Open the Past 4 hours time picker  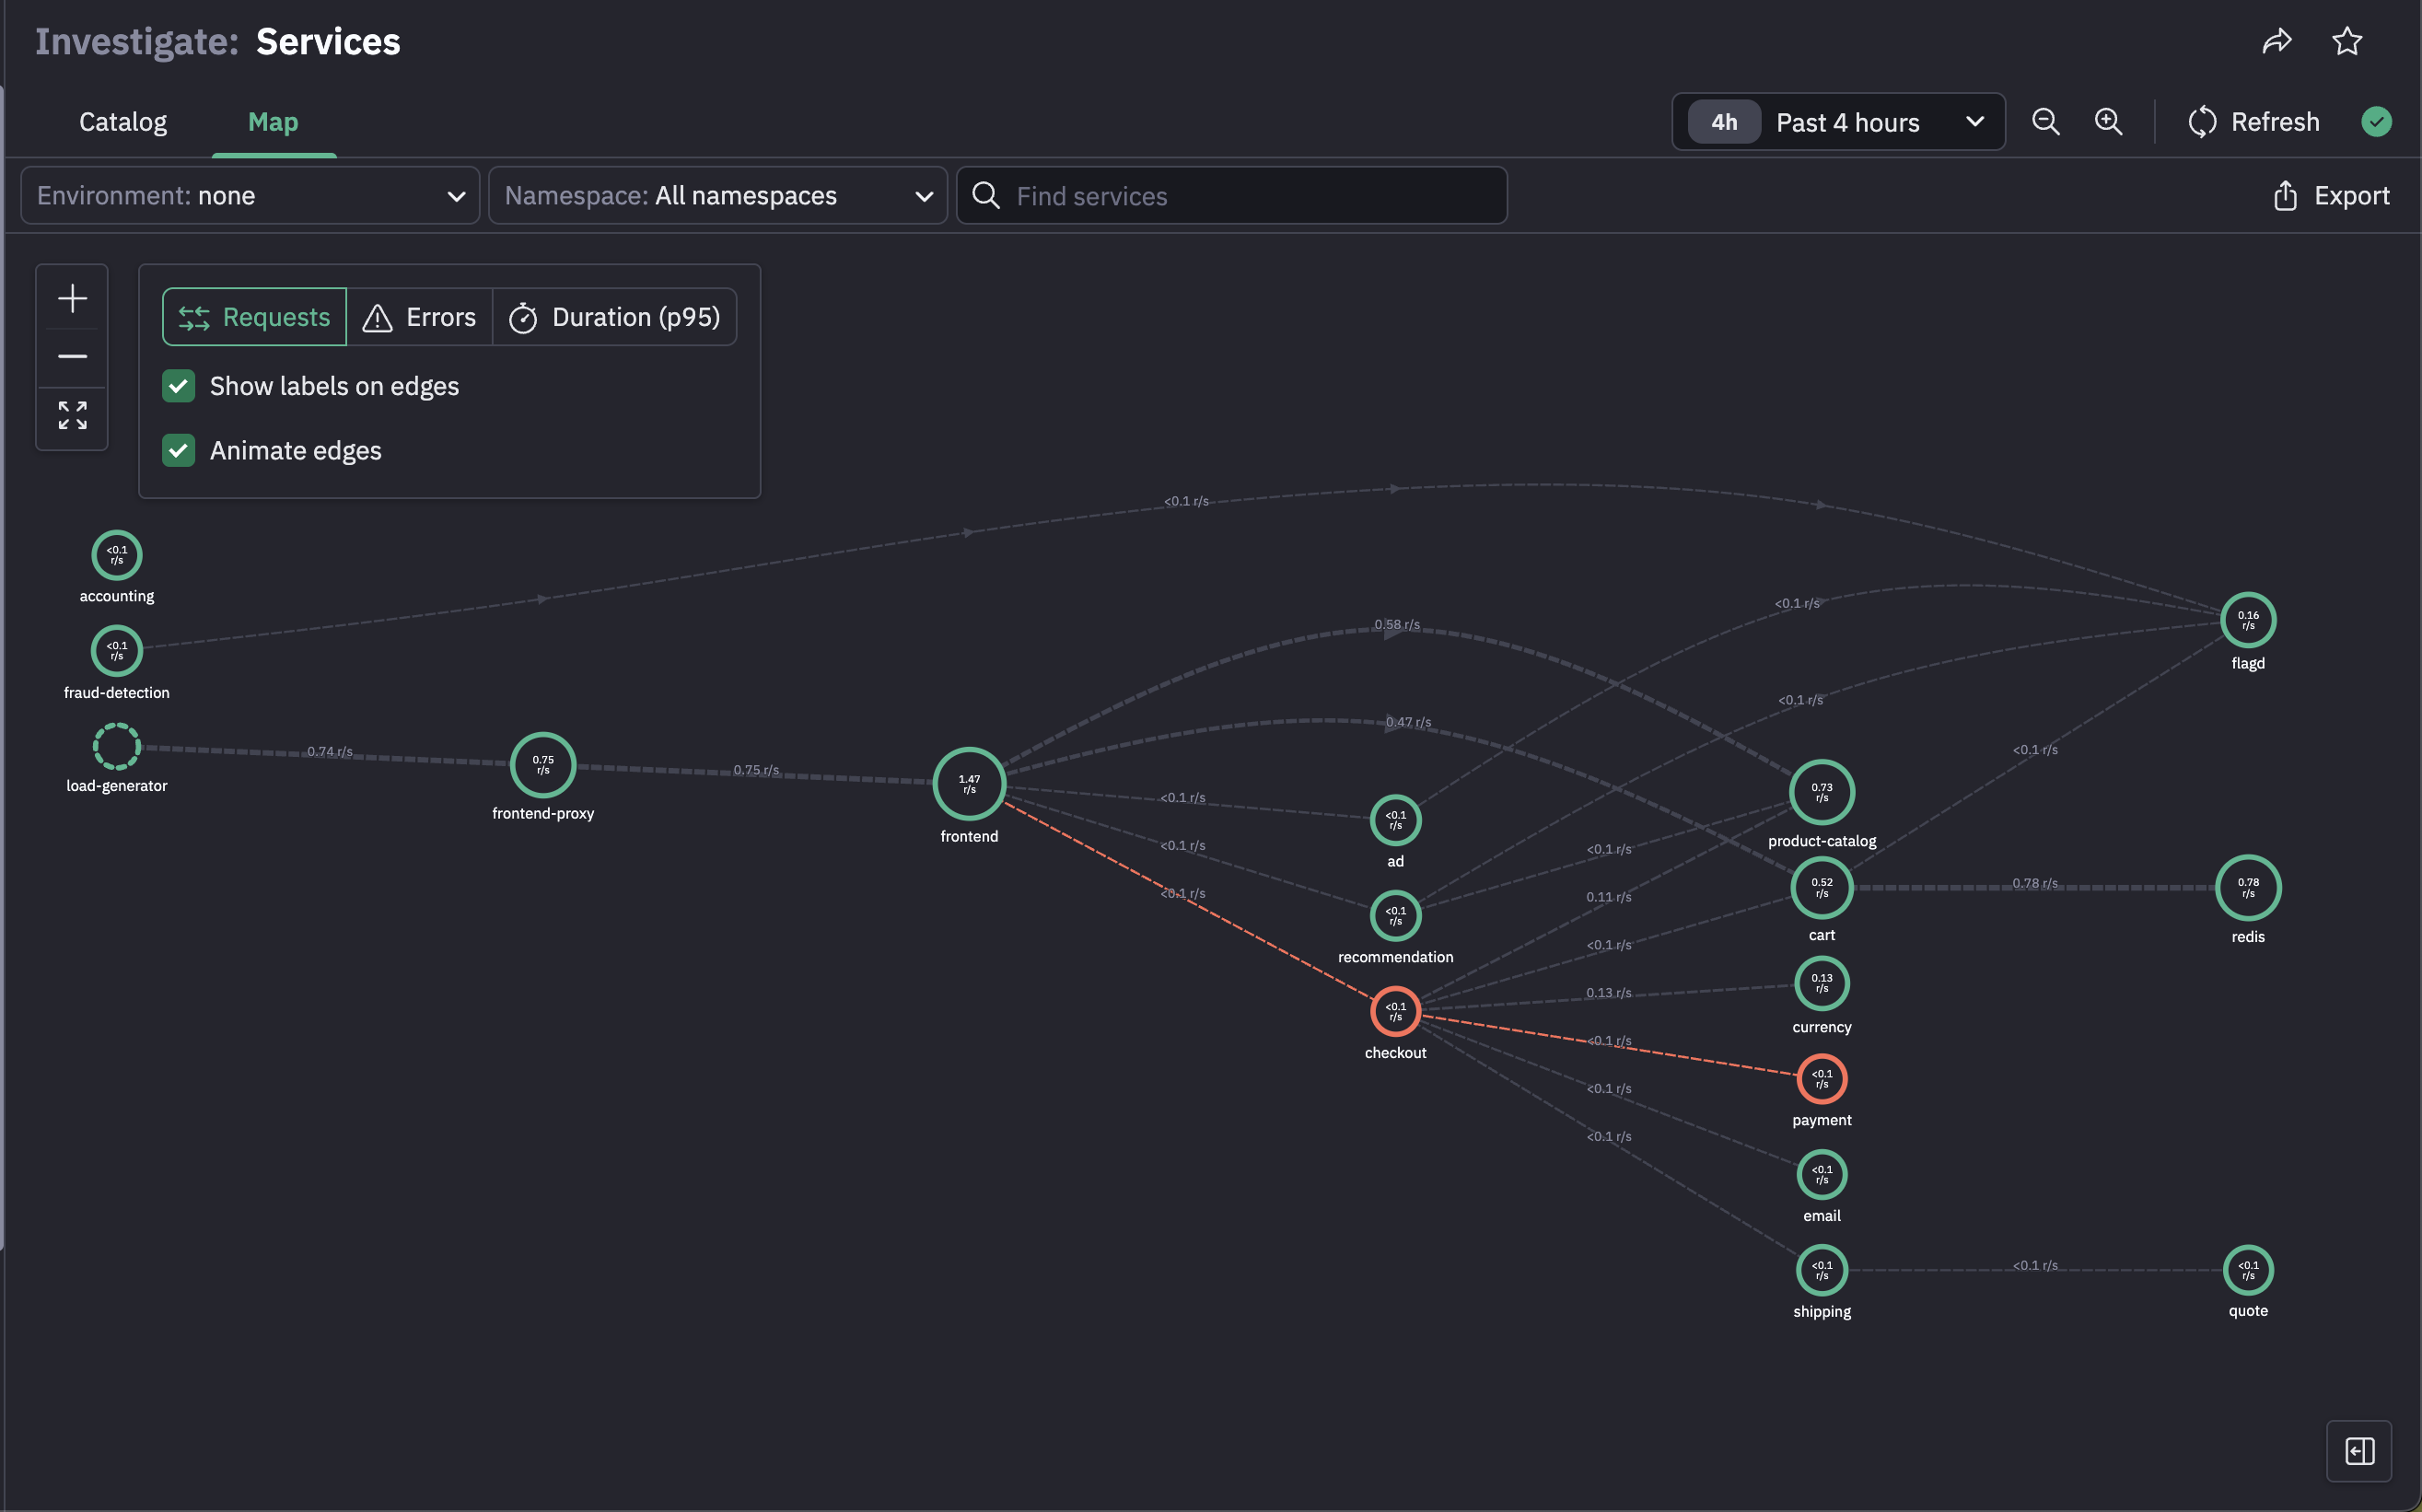(1838, 122)
